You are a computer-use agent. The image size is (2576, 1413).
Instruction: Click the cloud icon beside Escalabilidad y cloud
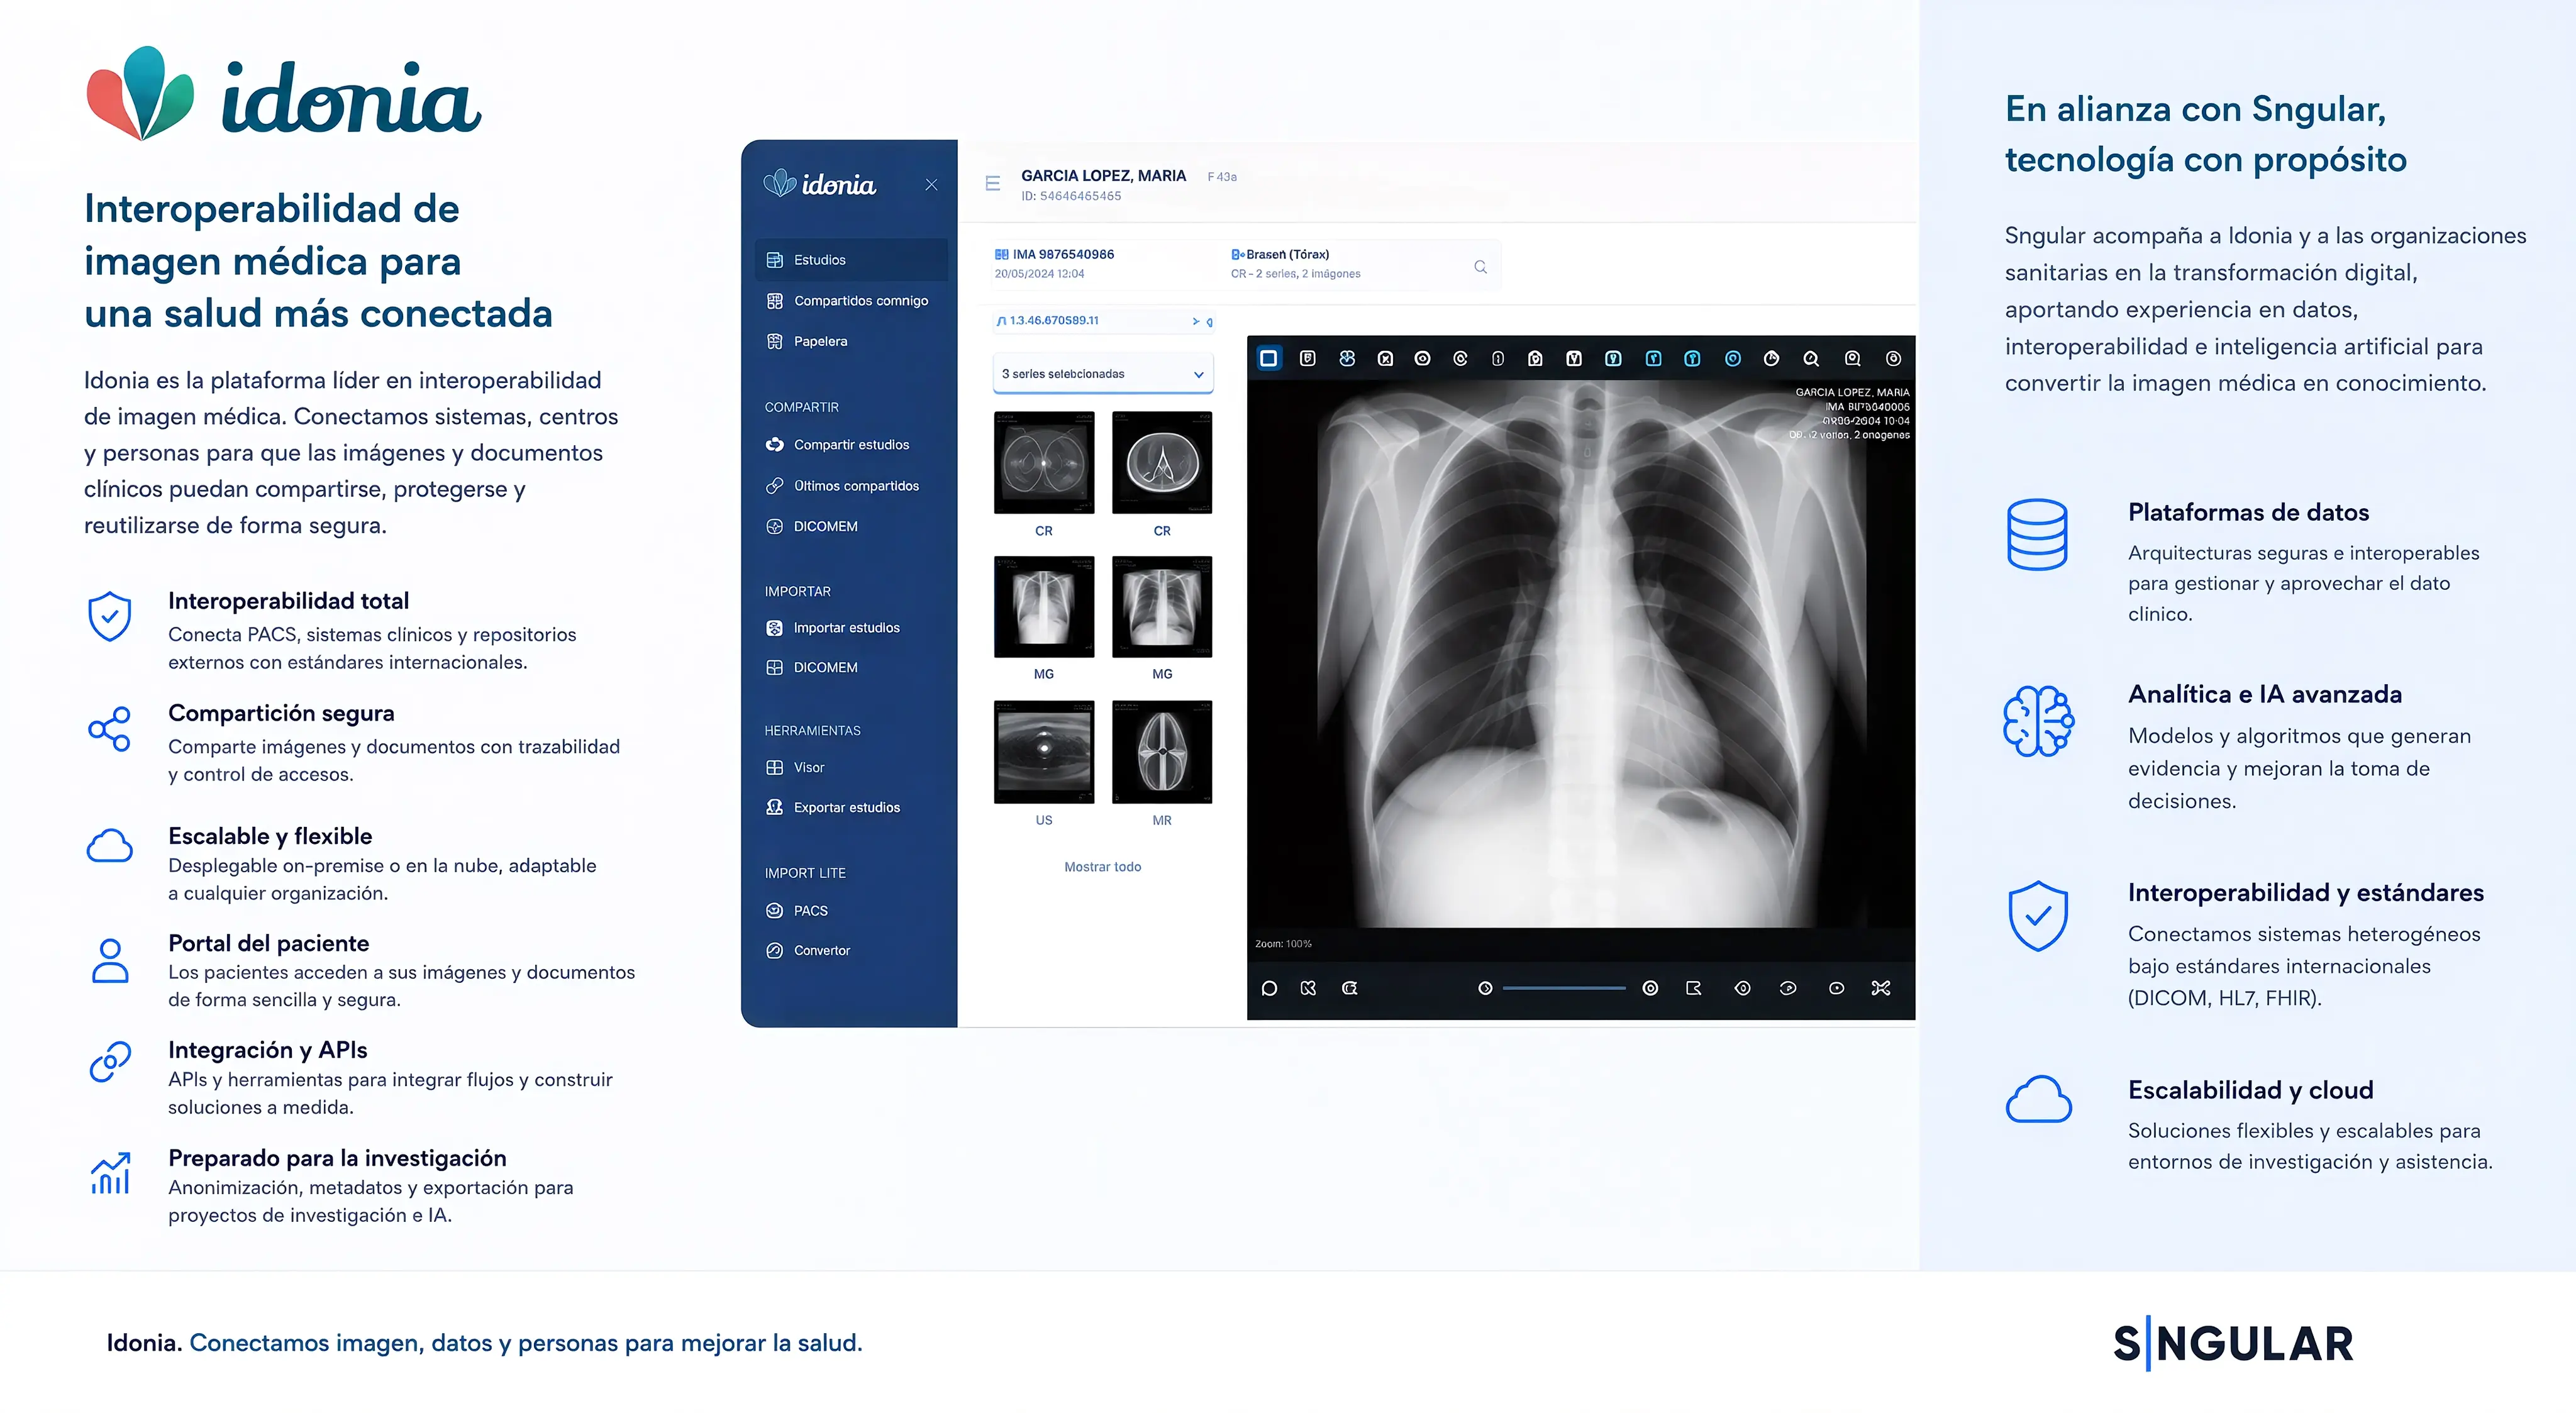[2038, 1099]
